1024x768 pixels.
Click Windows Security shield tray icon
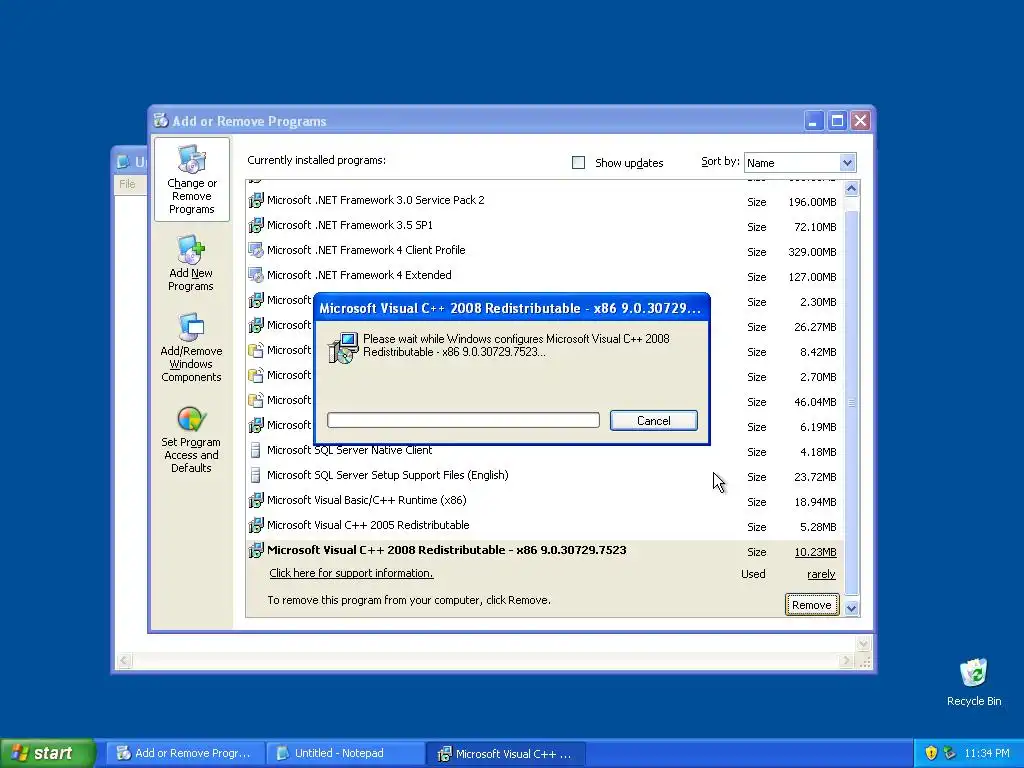tap(931, 753)
